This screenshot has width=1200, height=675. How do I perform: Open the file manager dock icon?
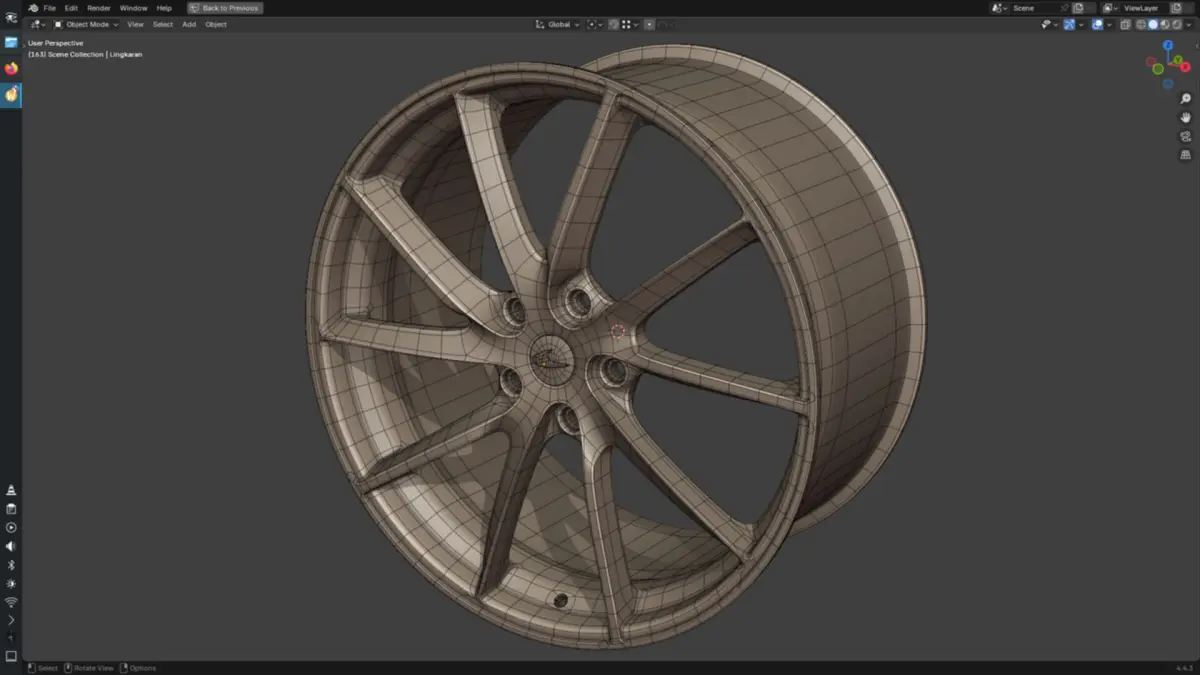[x=11, y=43]
